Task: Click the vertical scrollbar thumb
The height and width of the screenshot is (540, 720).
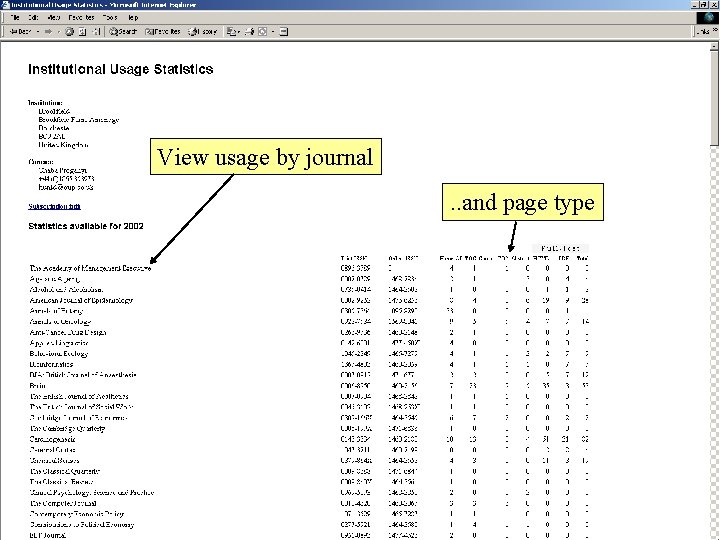Action: click(x=714, y=99)
